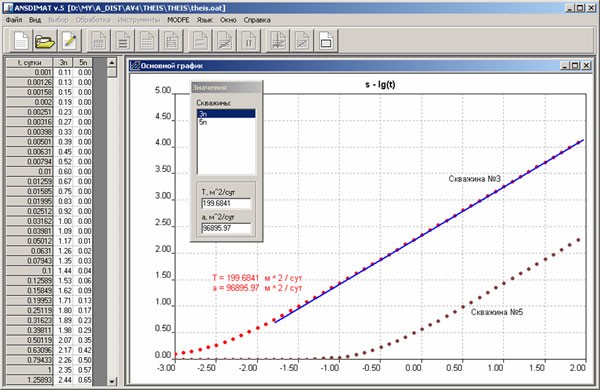Click the 3n column header
The width and height of the screenshot is (600, 390).
pos(63,62)
